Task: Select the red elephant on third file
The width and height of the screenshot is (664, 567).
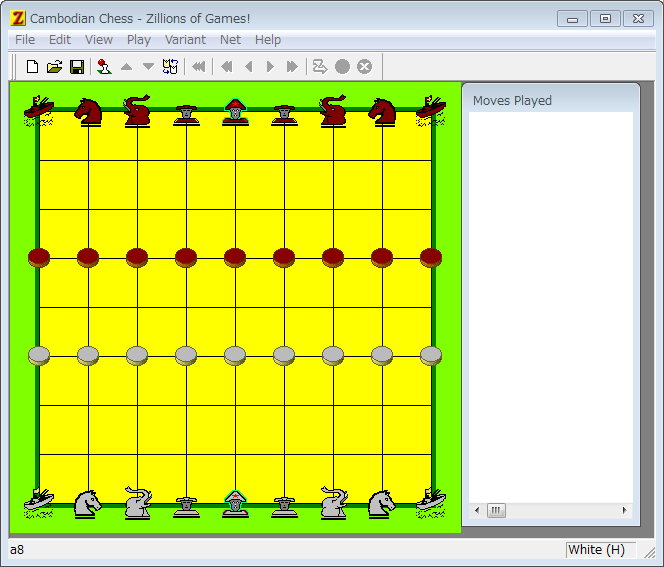Action: coord(137,111)
